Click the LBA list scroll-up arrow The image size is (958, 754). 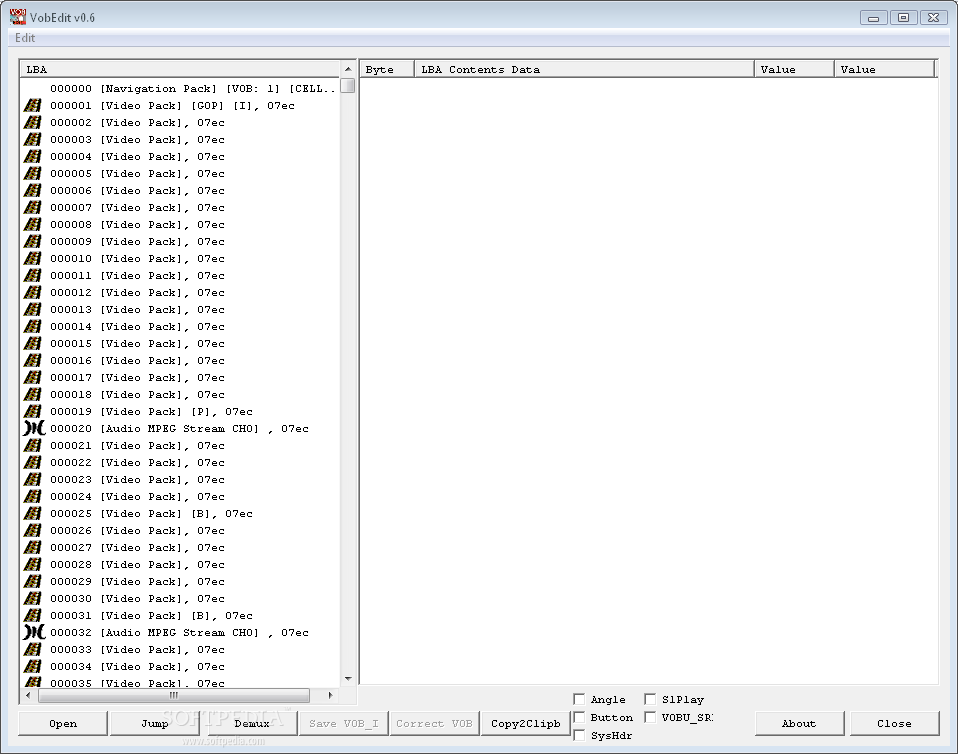click(x=348, y=69)
